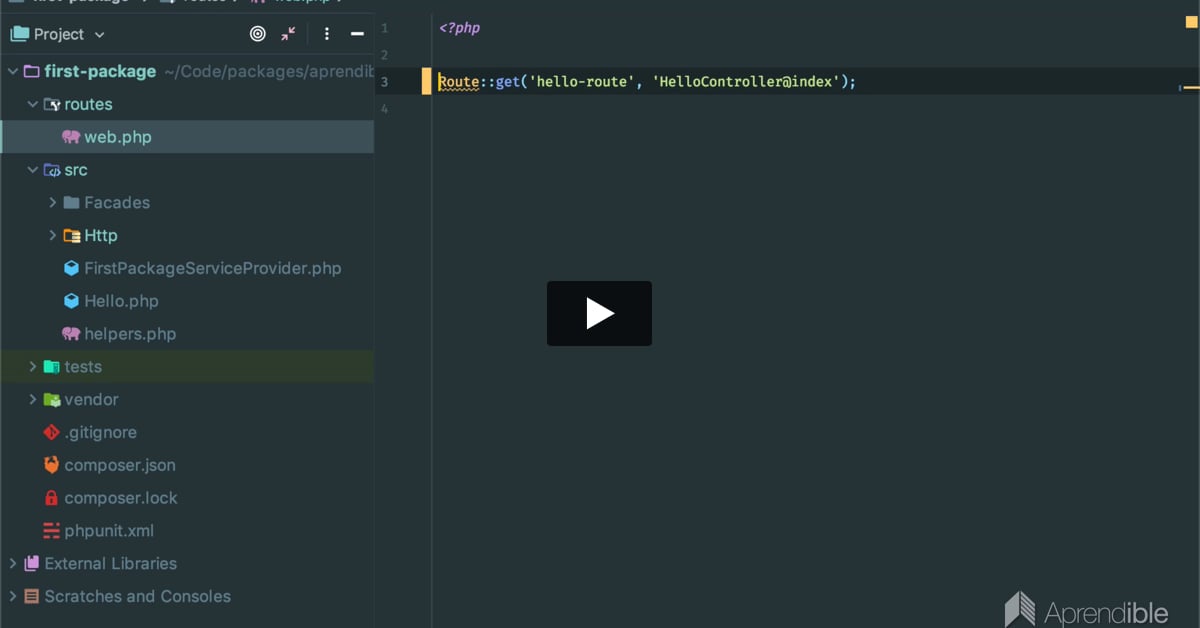Click the 'Route' class name in code
1200x628 pixels.
(459, 82)
